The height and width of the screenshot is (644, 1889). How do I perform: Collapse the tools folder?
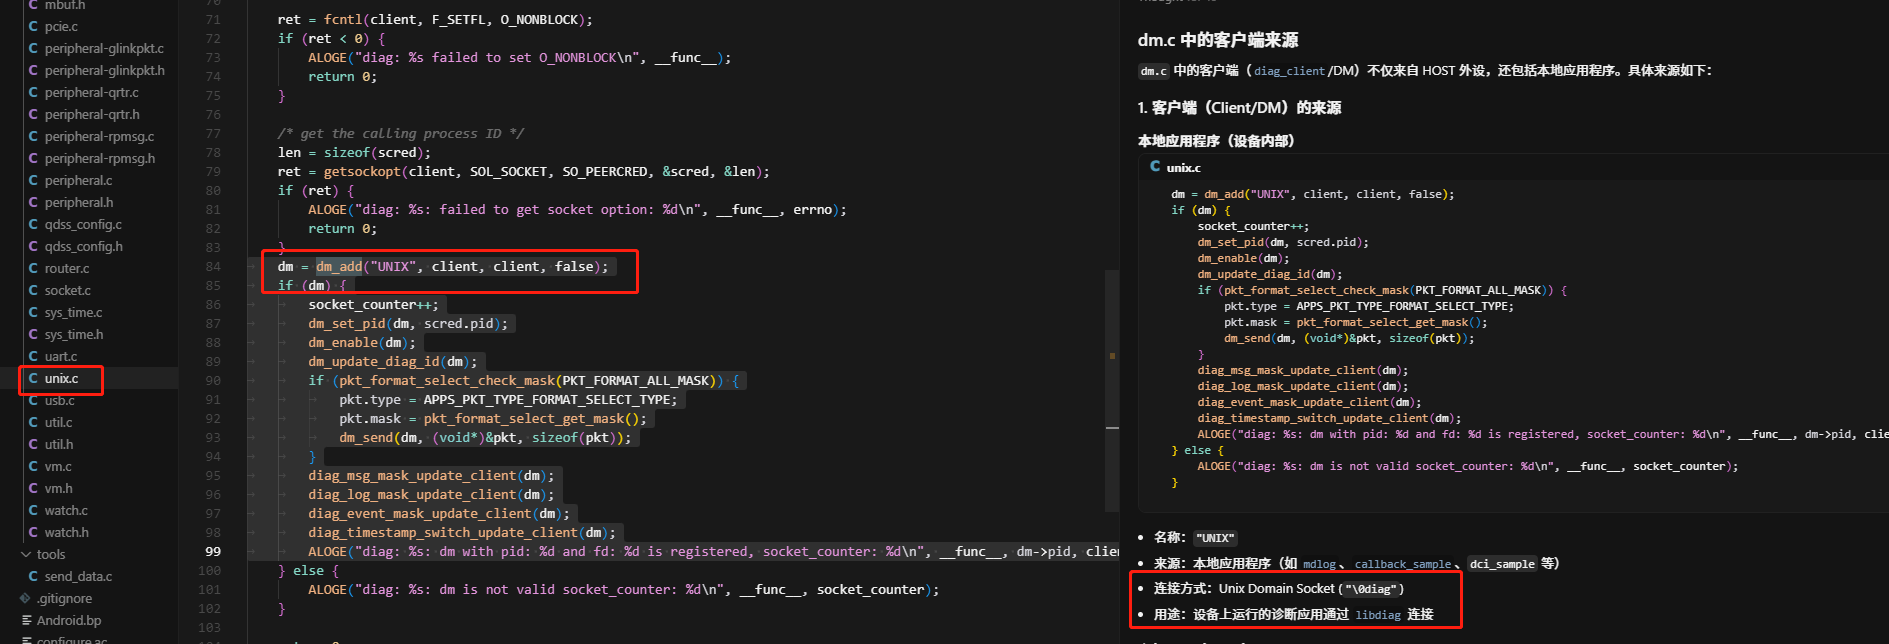pyautogui.click(x=26, y=554)
